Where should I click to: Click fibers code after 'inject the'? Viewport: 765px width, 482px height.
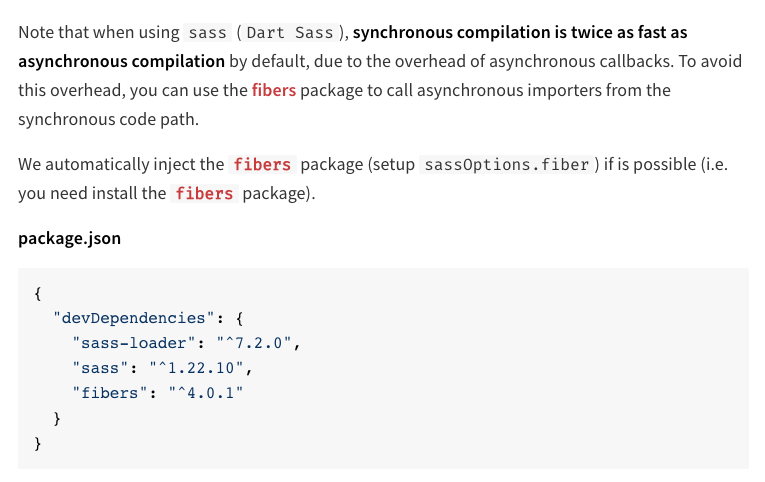[x=262, y=164]
